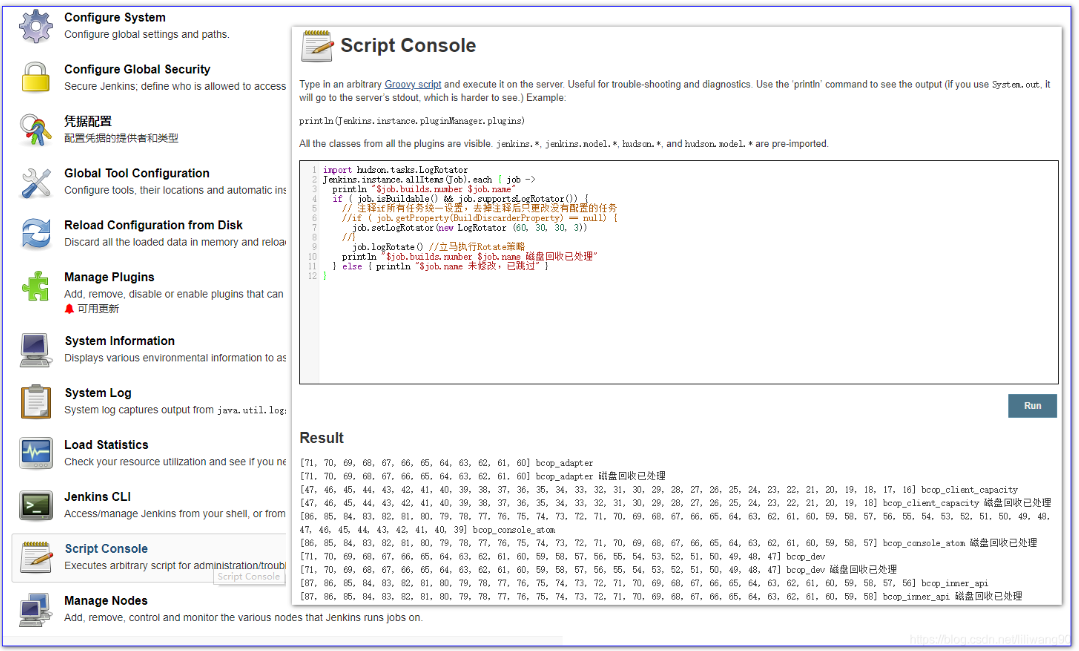
Task: Run the Groovy script
Action: click(x=1032, y=405)
